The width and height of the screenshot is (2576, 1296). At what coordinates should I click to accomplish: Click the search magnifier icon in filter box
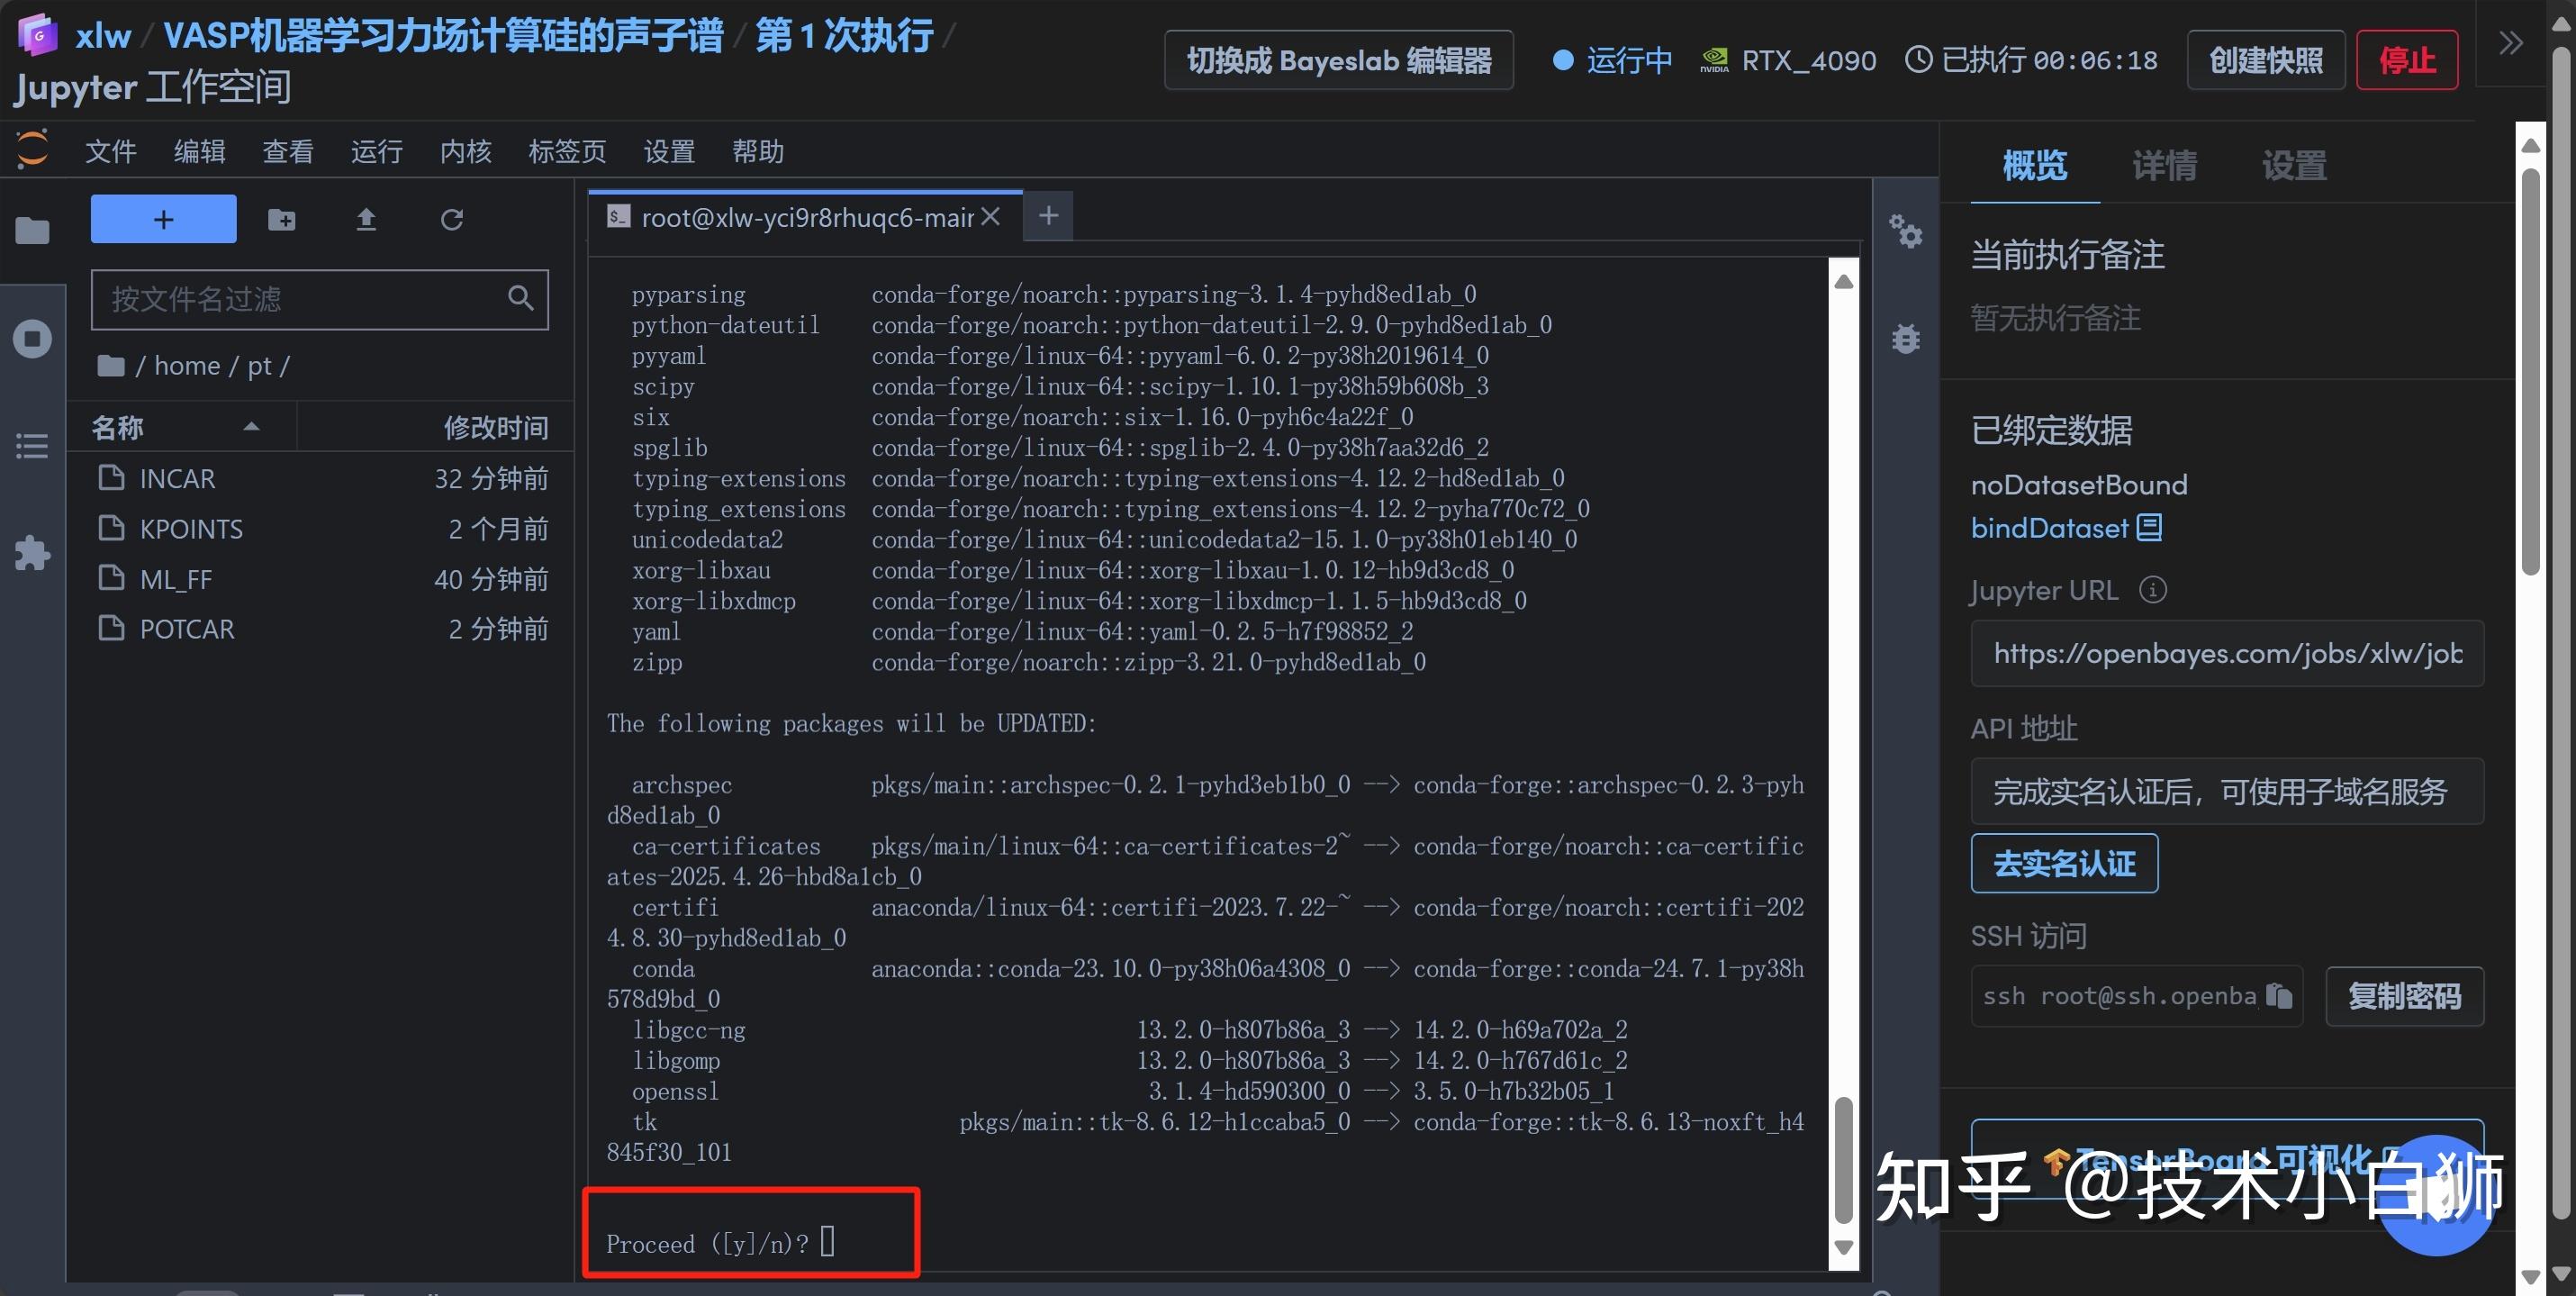pyautogui.click(x=520, y=297)
